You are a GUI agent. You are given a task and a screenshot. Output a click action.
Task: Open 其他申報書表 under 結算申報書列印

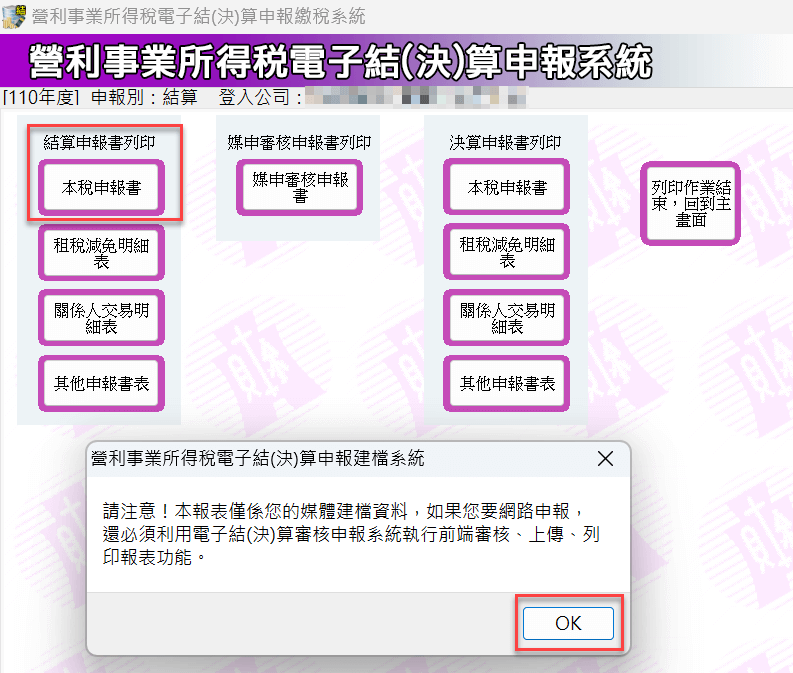click(x=101, y=383)
